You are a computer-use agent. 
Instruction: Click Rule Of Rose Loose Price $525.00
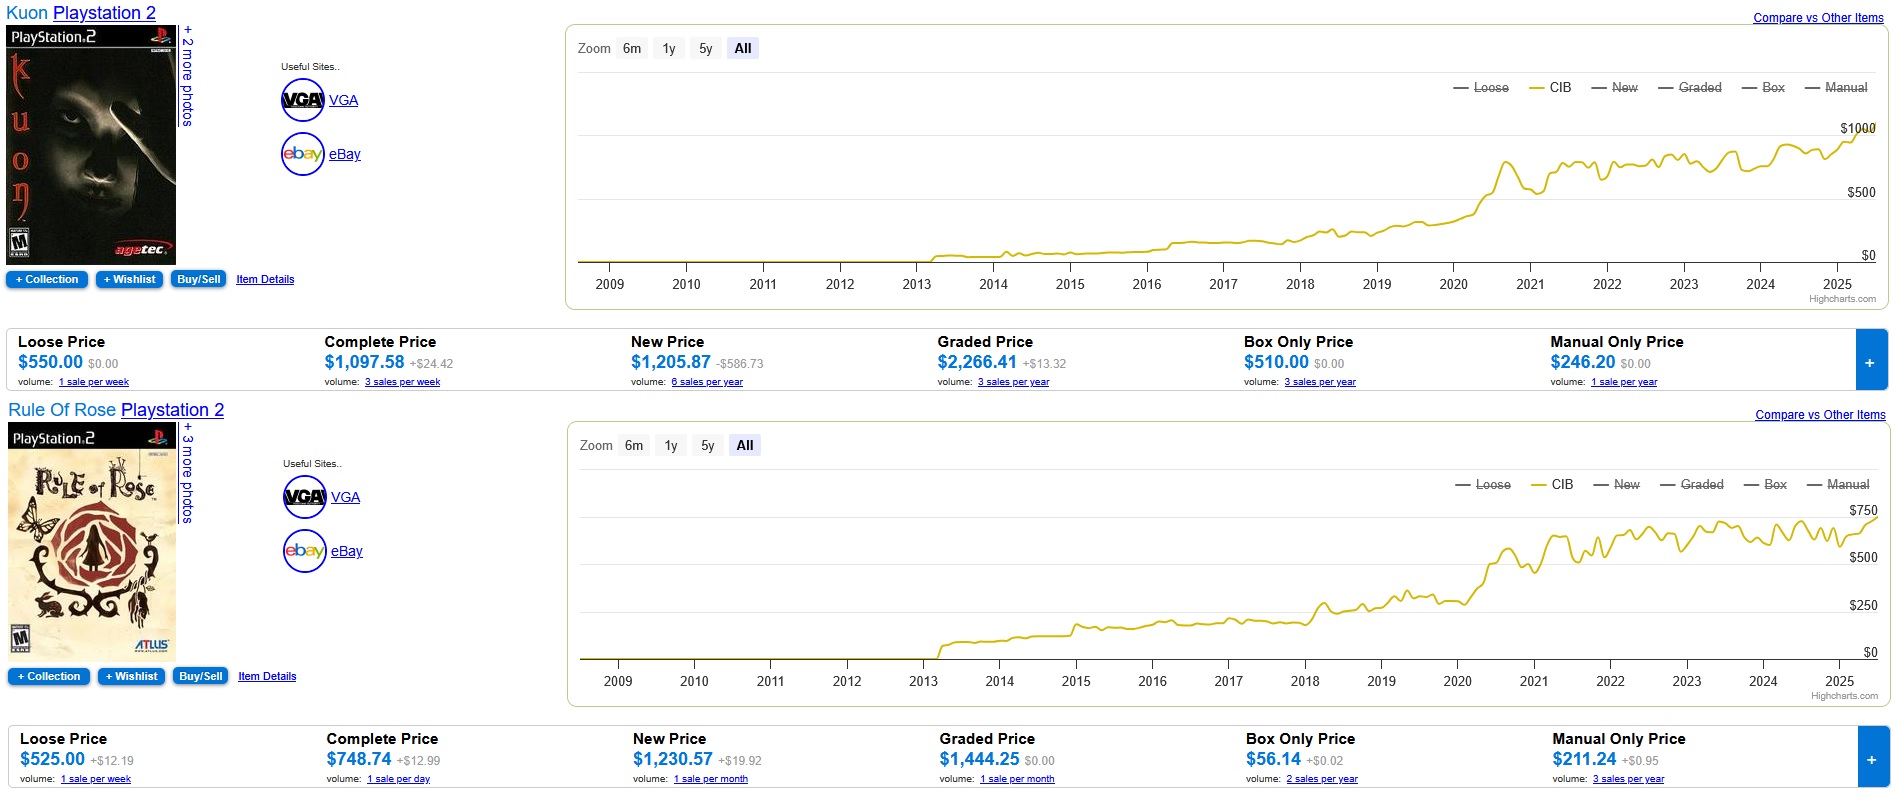click(x=53, y=759)
